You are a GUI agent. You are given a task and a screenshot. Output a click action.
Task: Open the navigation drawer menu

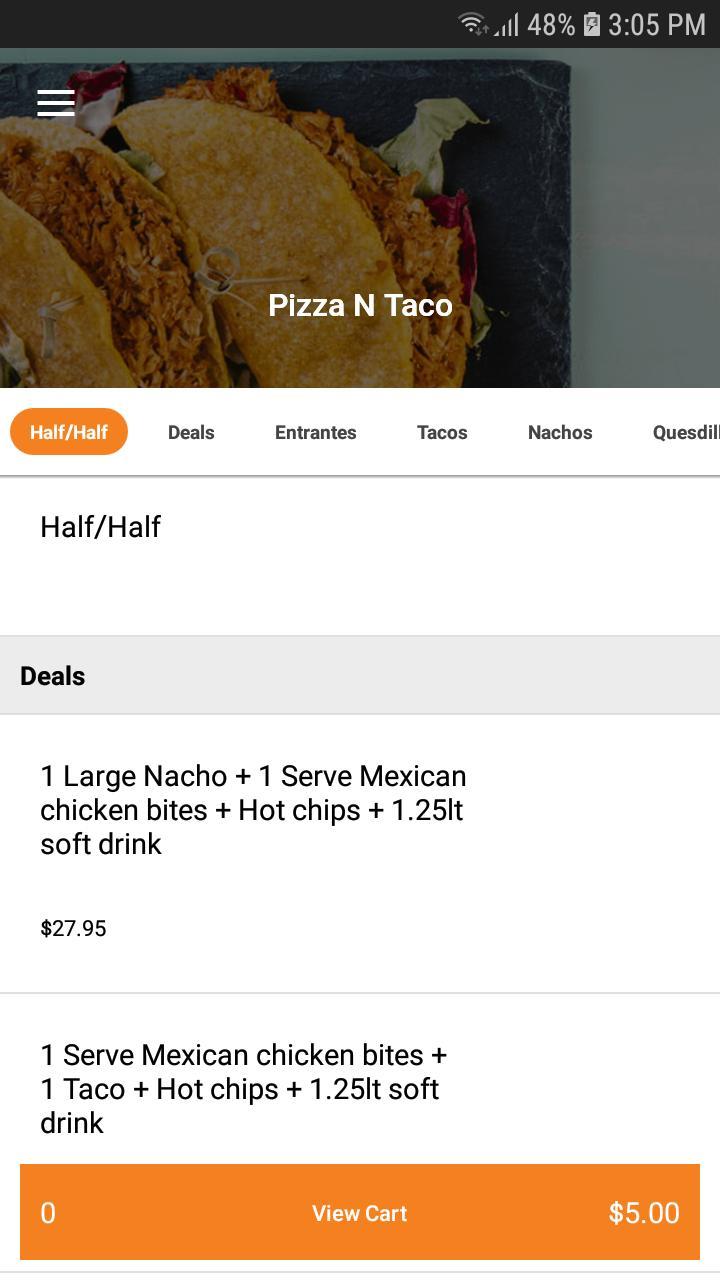[55, 103]
